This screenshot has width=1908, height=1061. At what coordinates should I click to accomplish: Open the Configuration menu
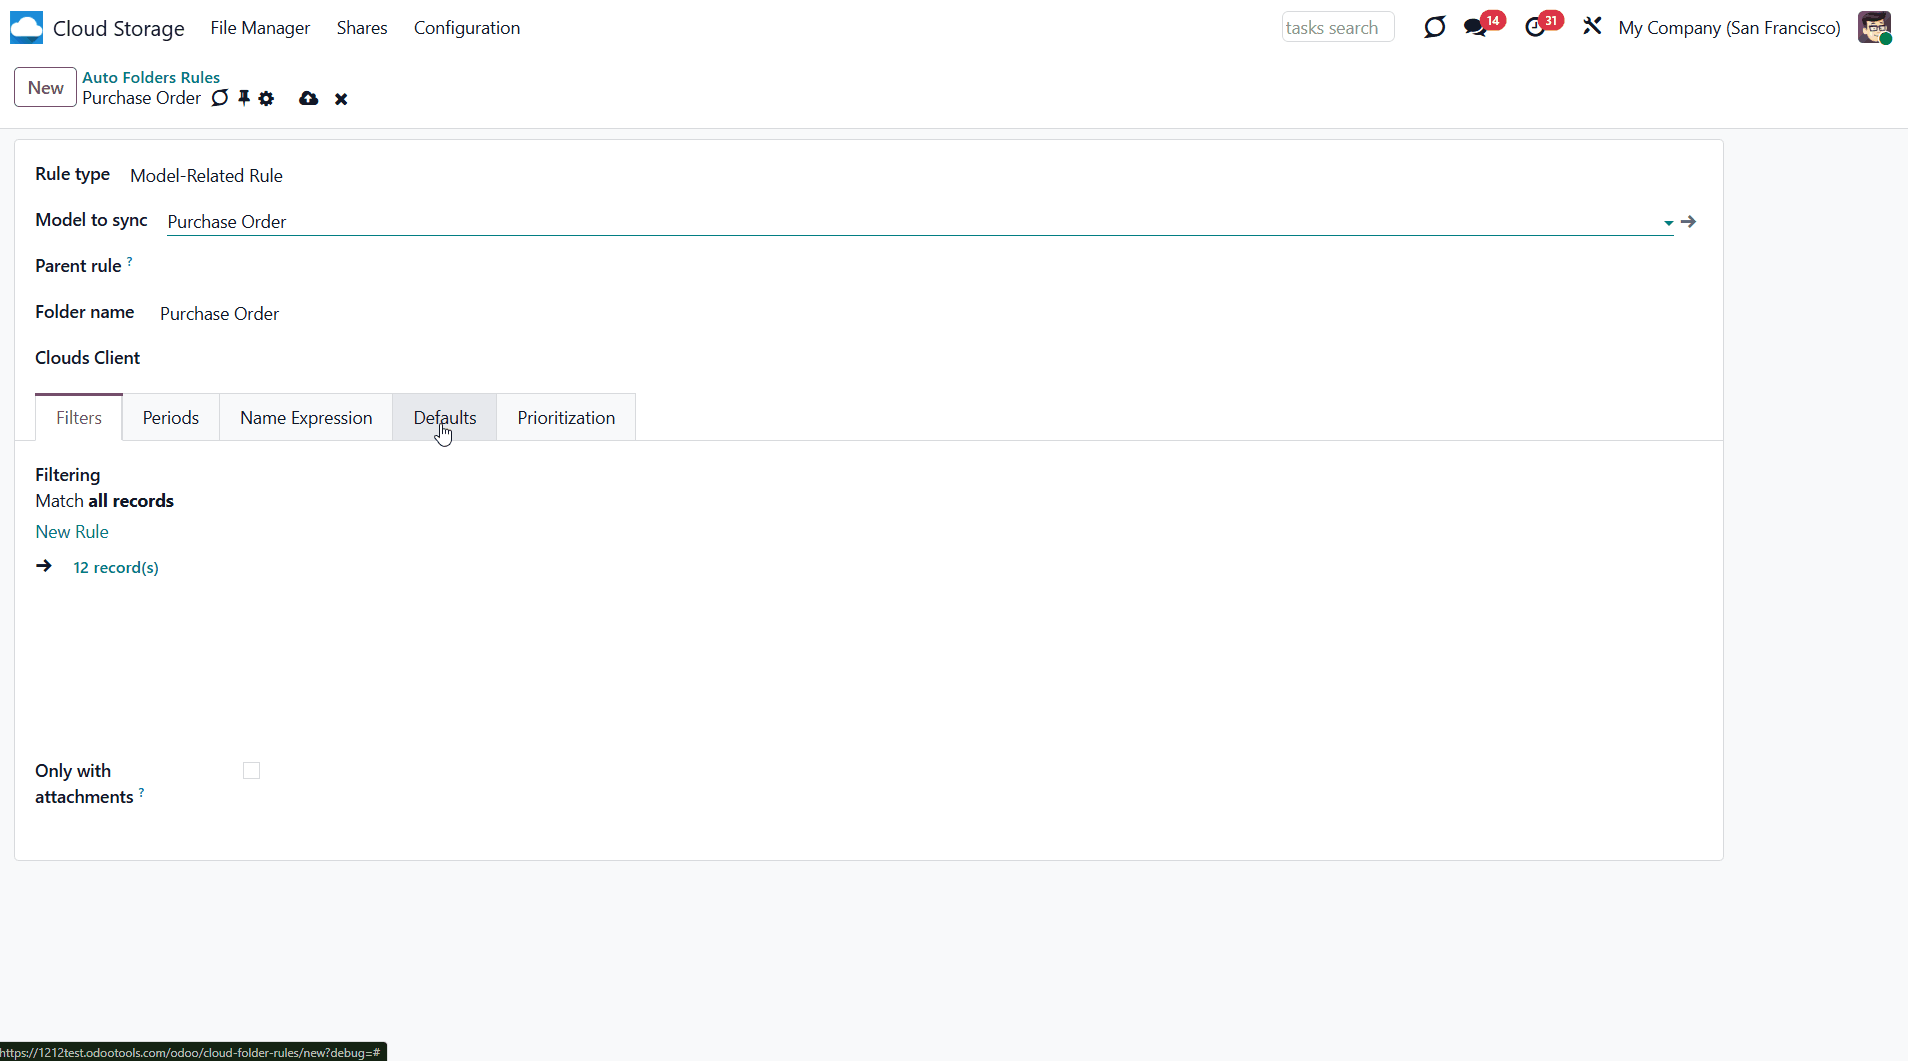click(467, 28)
